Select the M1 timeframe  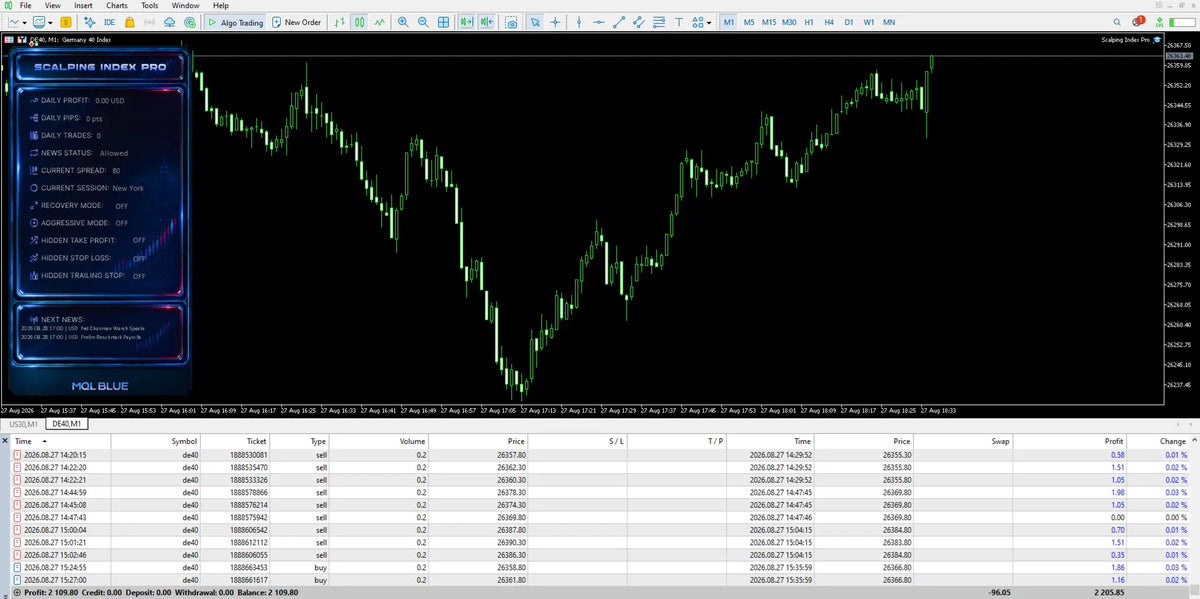[729, 22]
